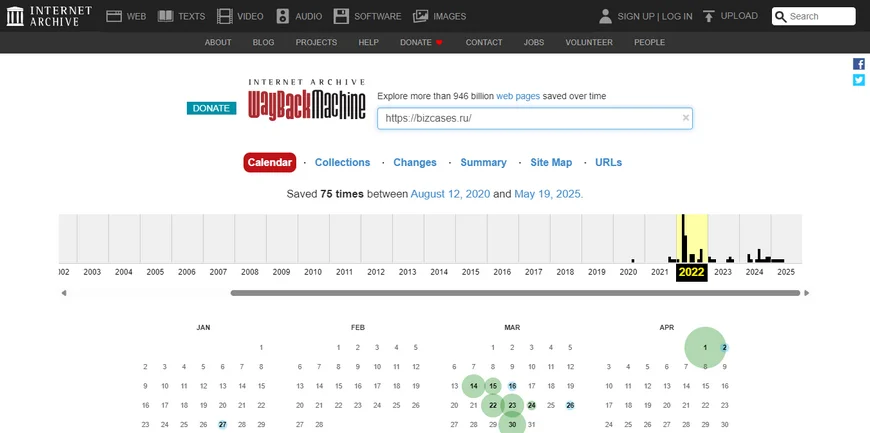Open the CONTACT menu item

click(x=484, y=42)
